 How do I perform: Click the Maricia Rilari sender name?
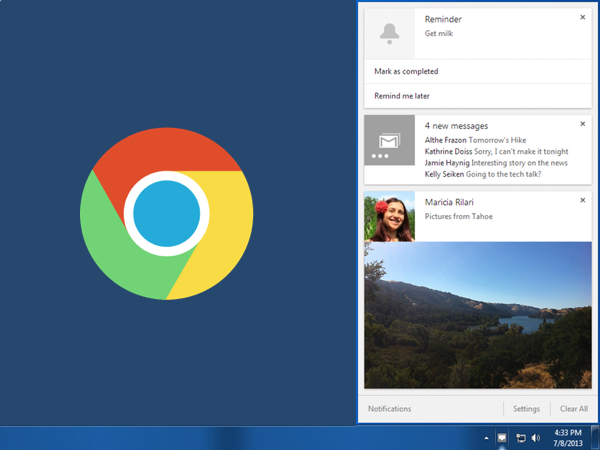pyautogui.click(x=449, y=202)
